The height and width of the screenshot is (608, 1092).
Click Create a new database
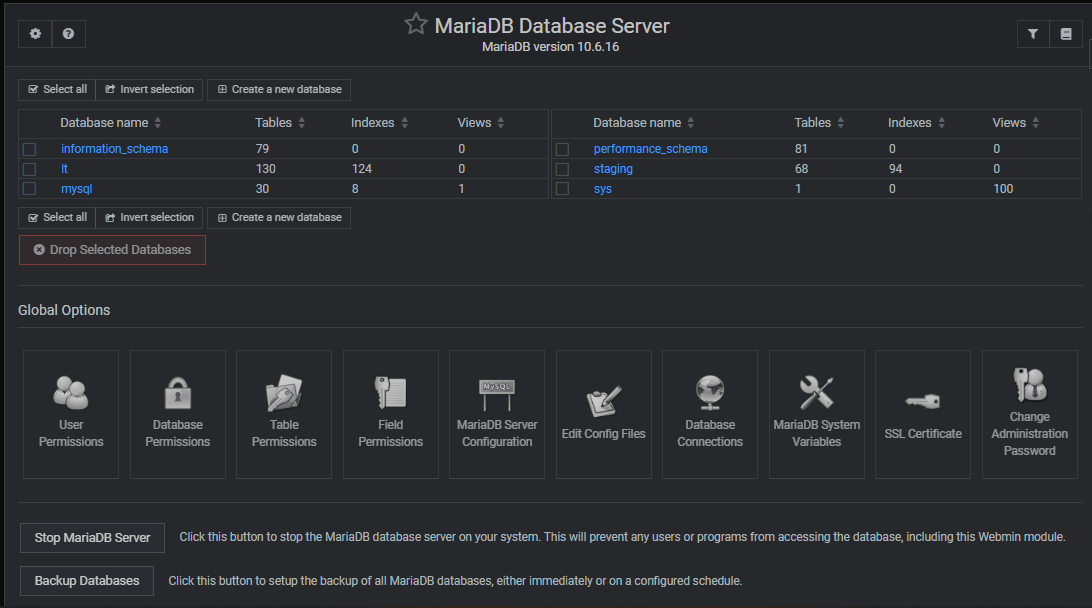279,89
